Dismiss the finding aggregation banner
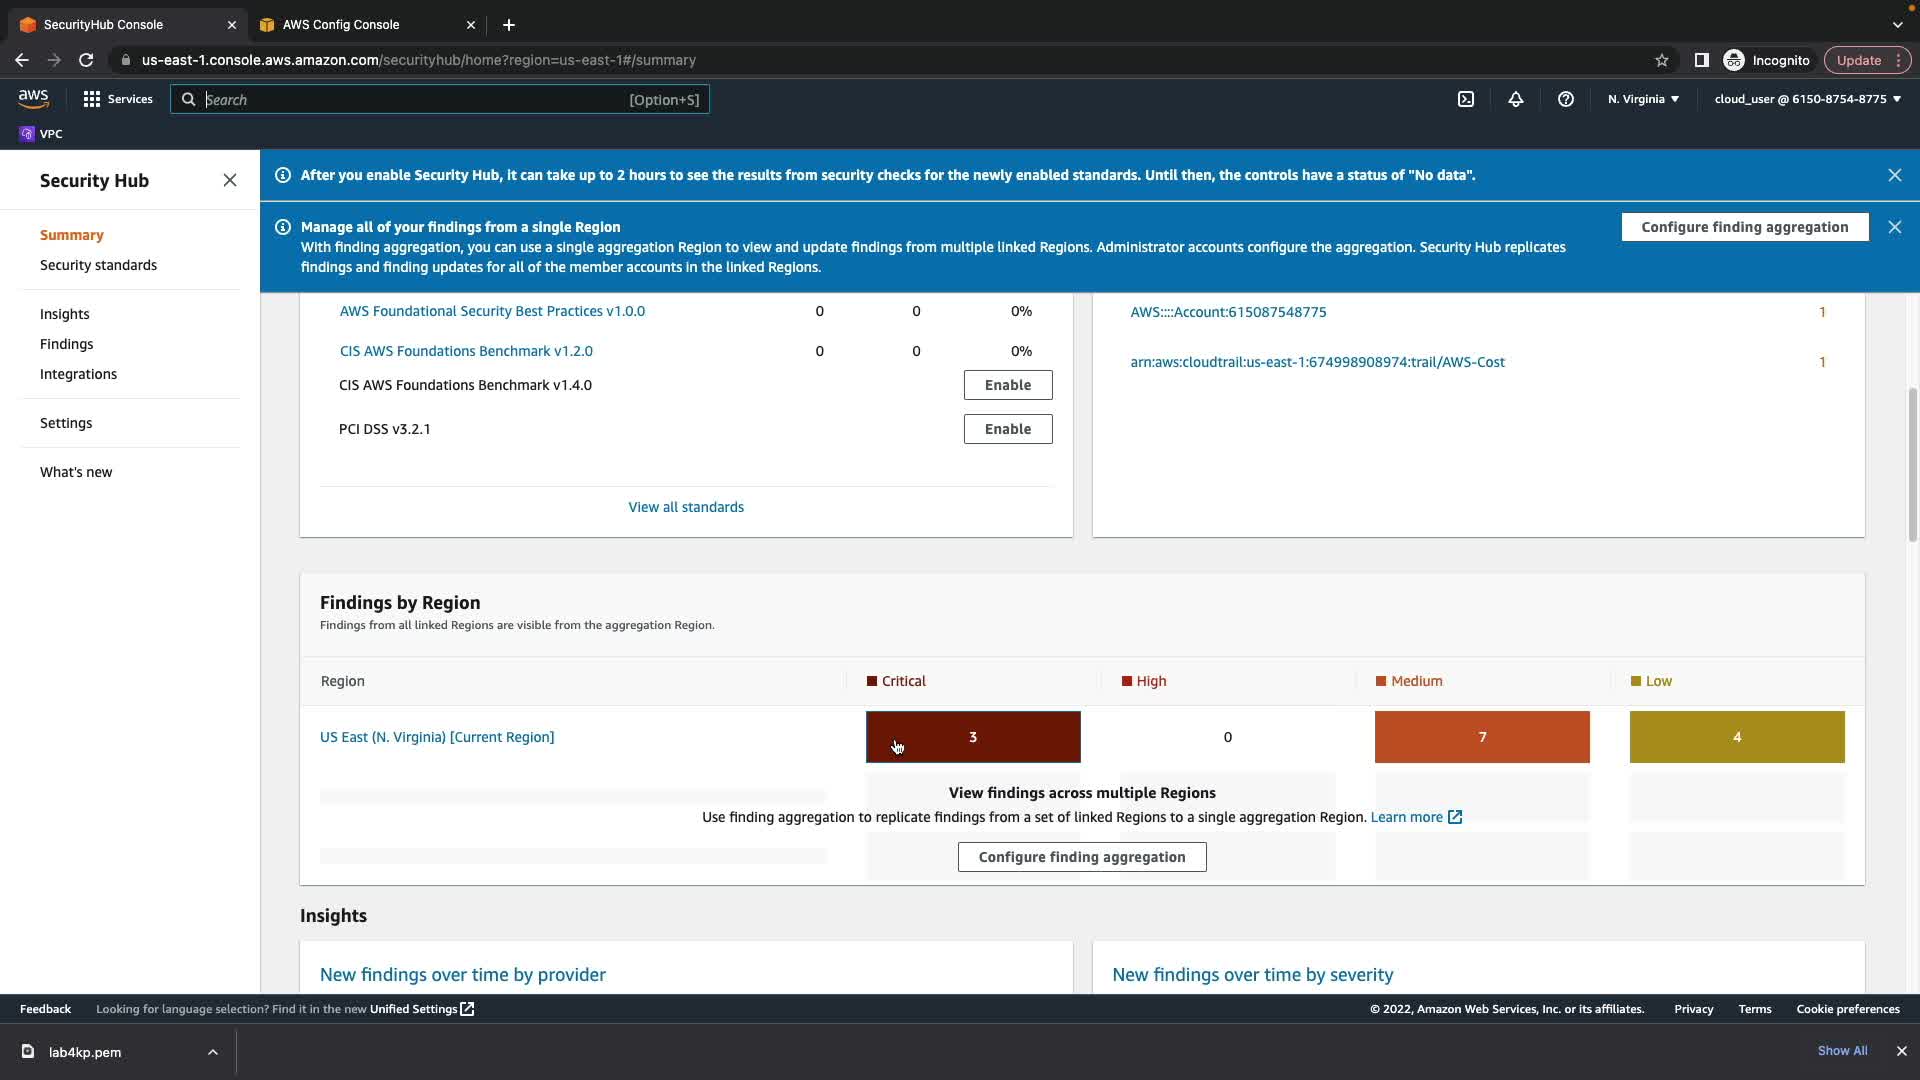The height and width of the screenshot is (1080, 1920). pos(1895,227)
